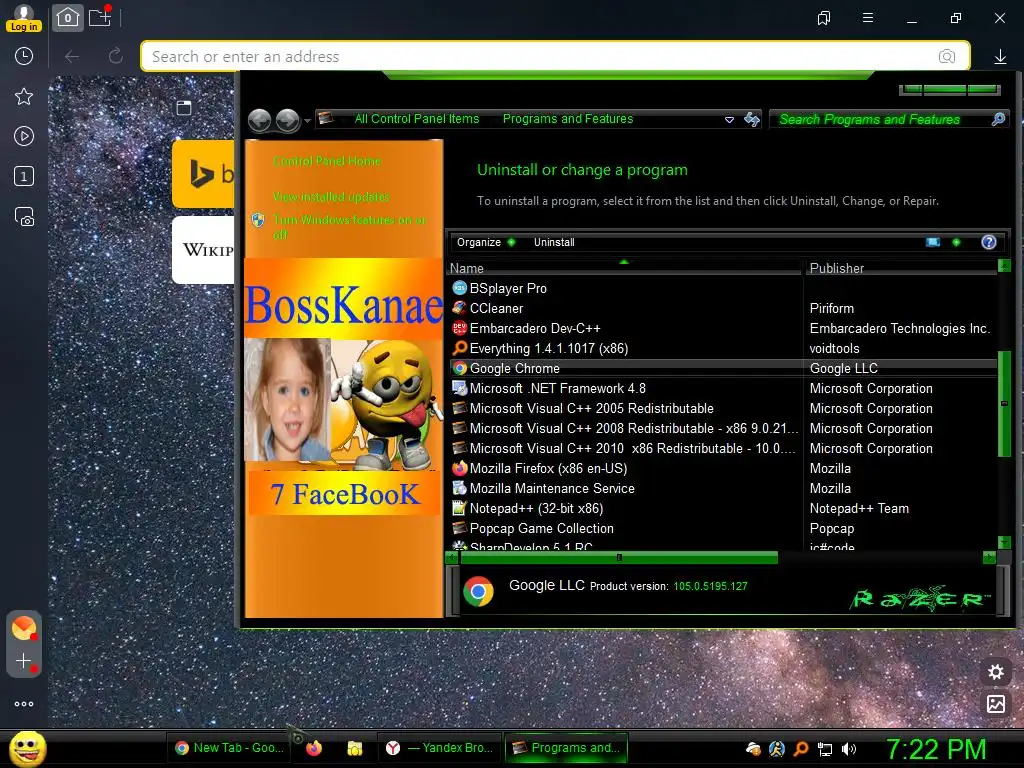Screen dimensions: 1024x768
Task: Click the search magnifier in Programs and Features
Action: (x=998, y=119)
